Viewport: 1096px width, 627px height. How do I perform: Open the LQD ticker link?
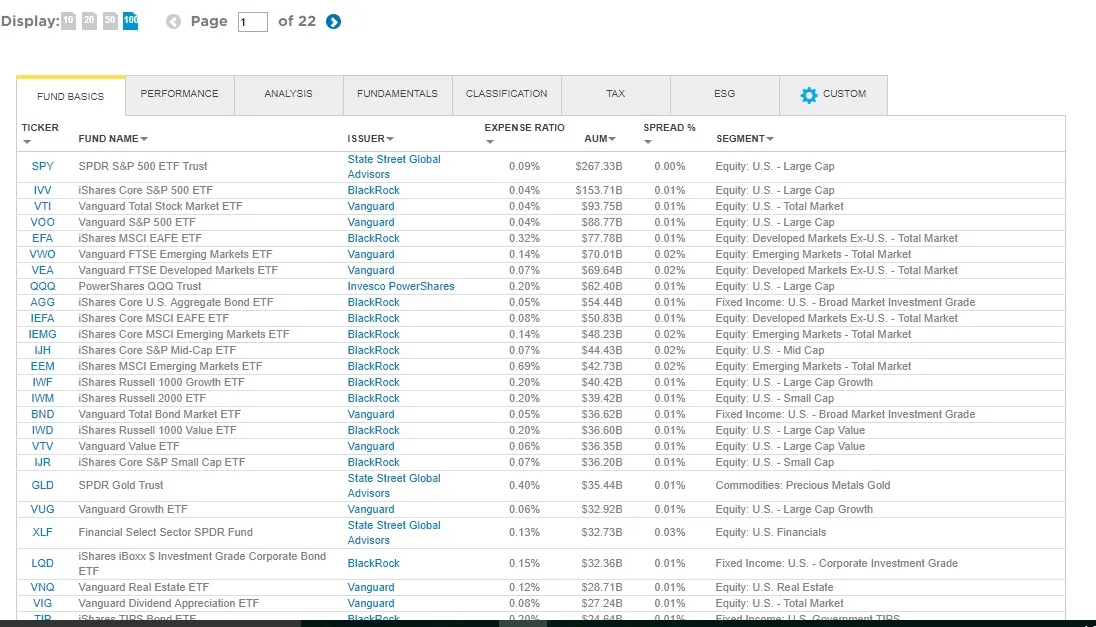pyautogui.click(x=43, y=563)
